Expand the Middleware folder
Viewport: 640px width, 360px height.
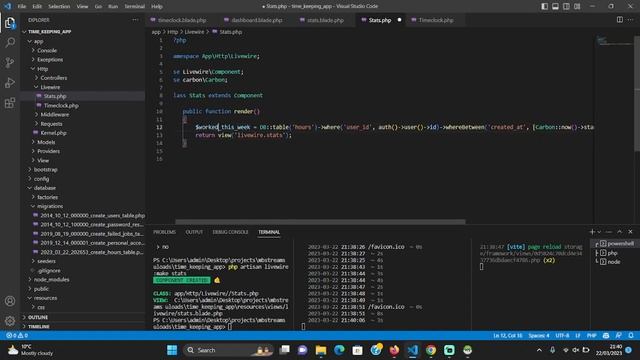click(x=55, y=115)
